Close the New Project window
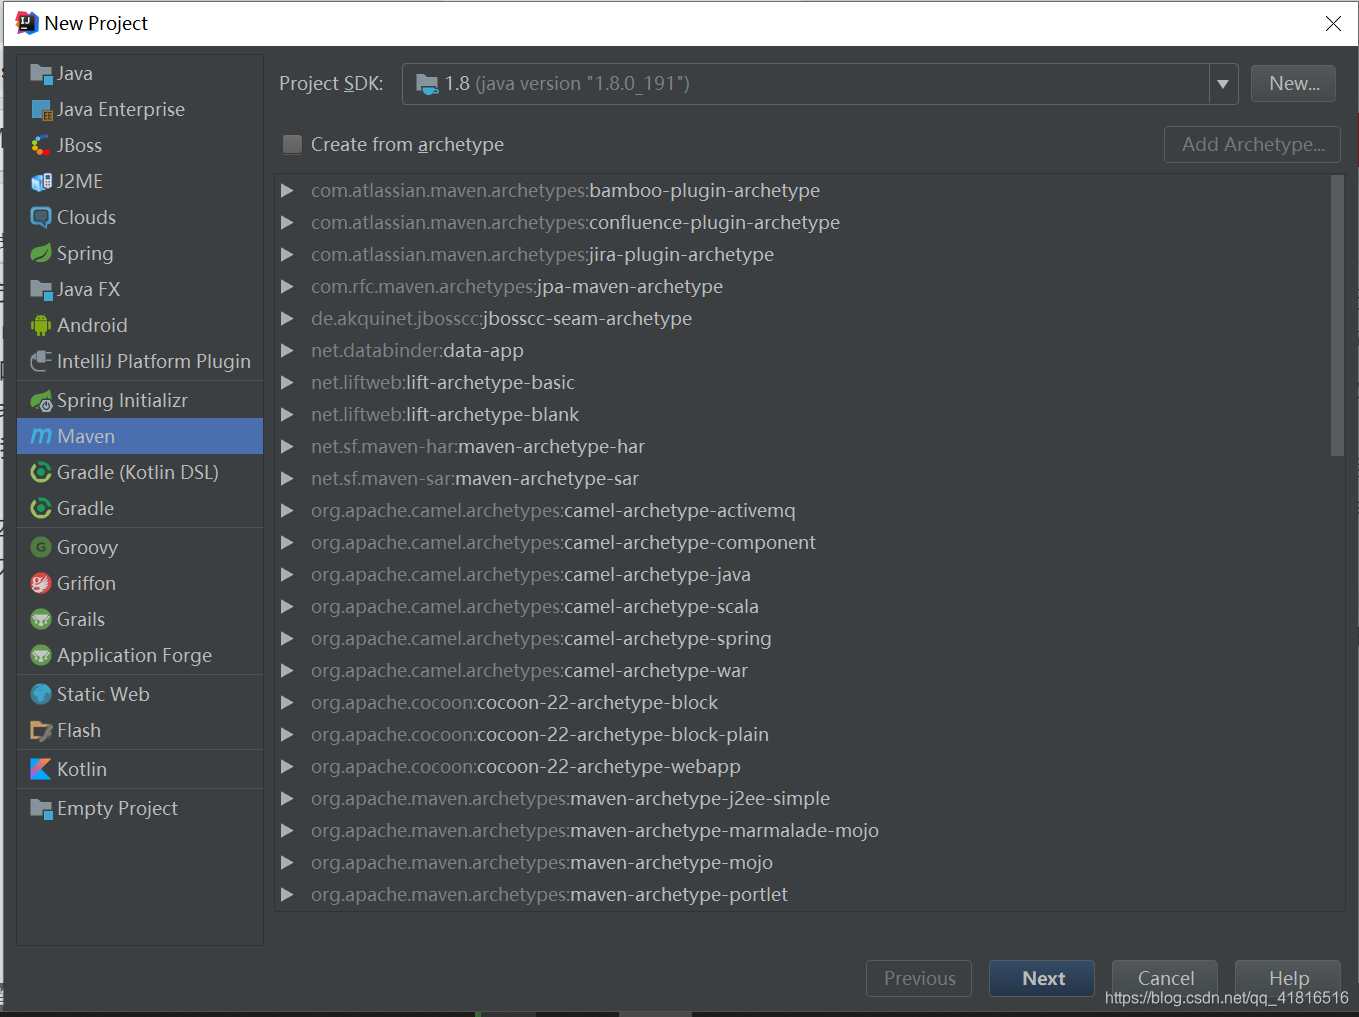The width and height of the screenshot is (1359, 1017). click(1333, 23)
